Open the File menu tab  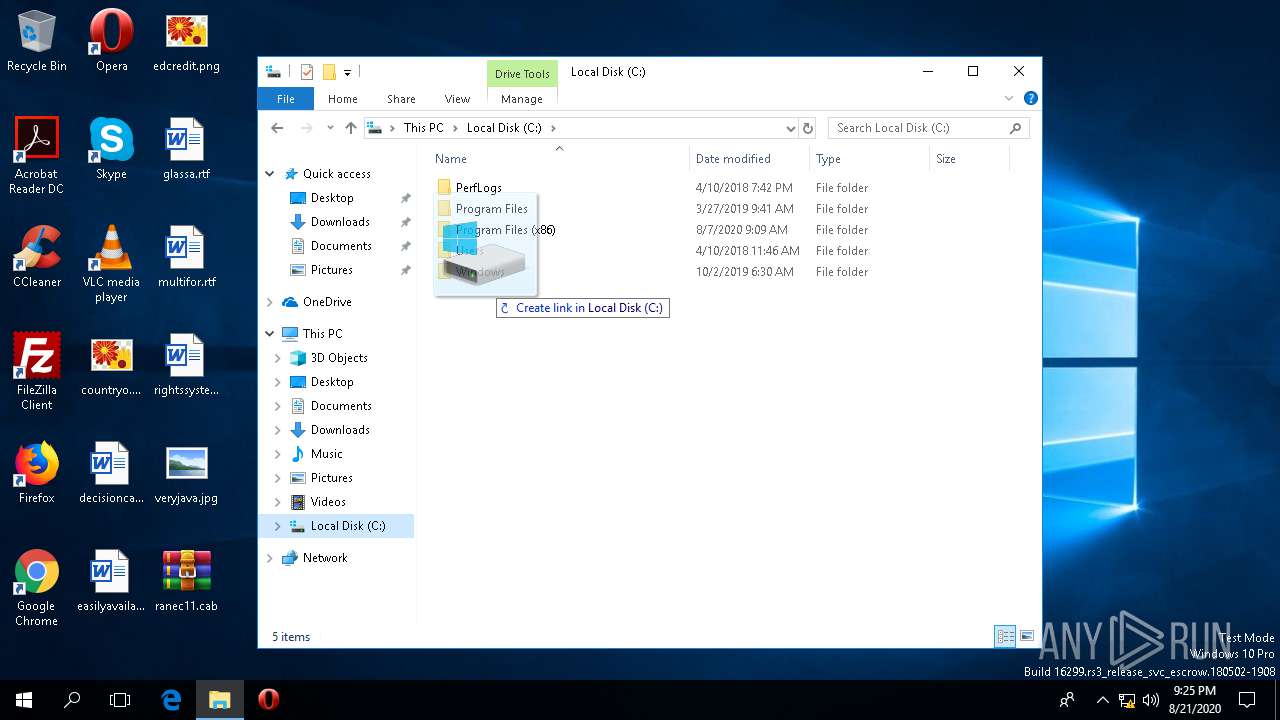pos(286,99)
